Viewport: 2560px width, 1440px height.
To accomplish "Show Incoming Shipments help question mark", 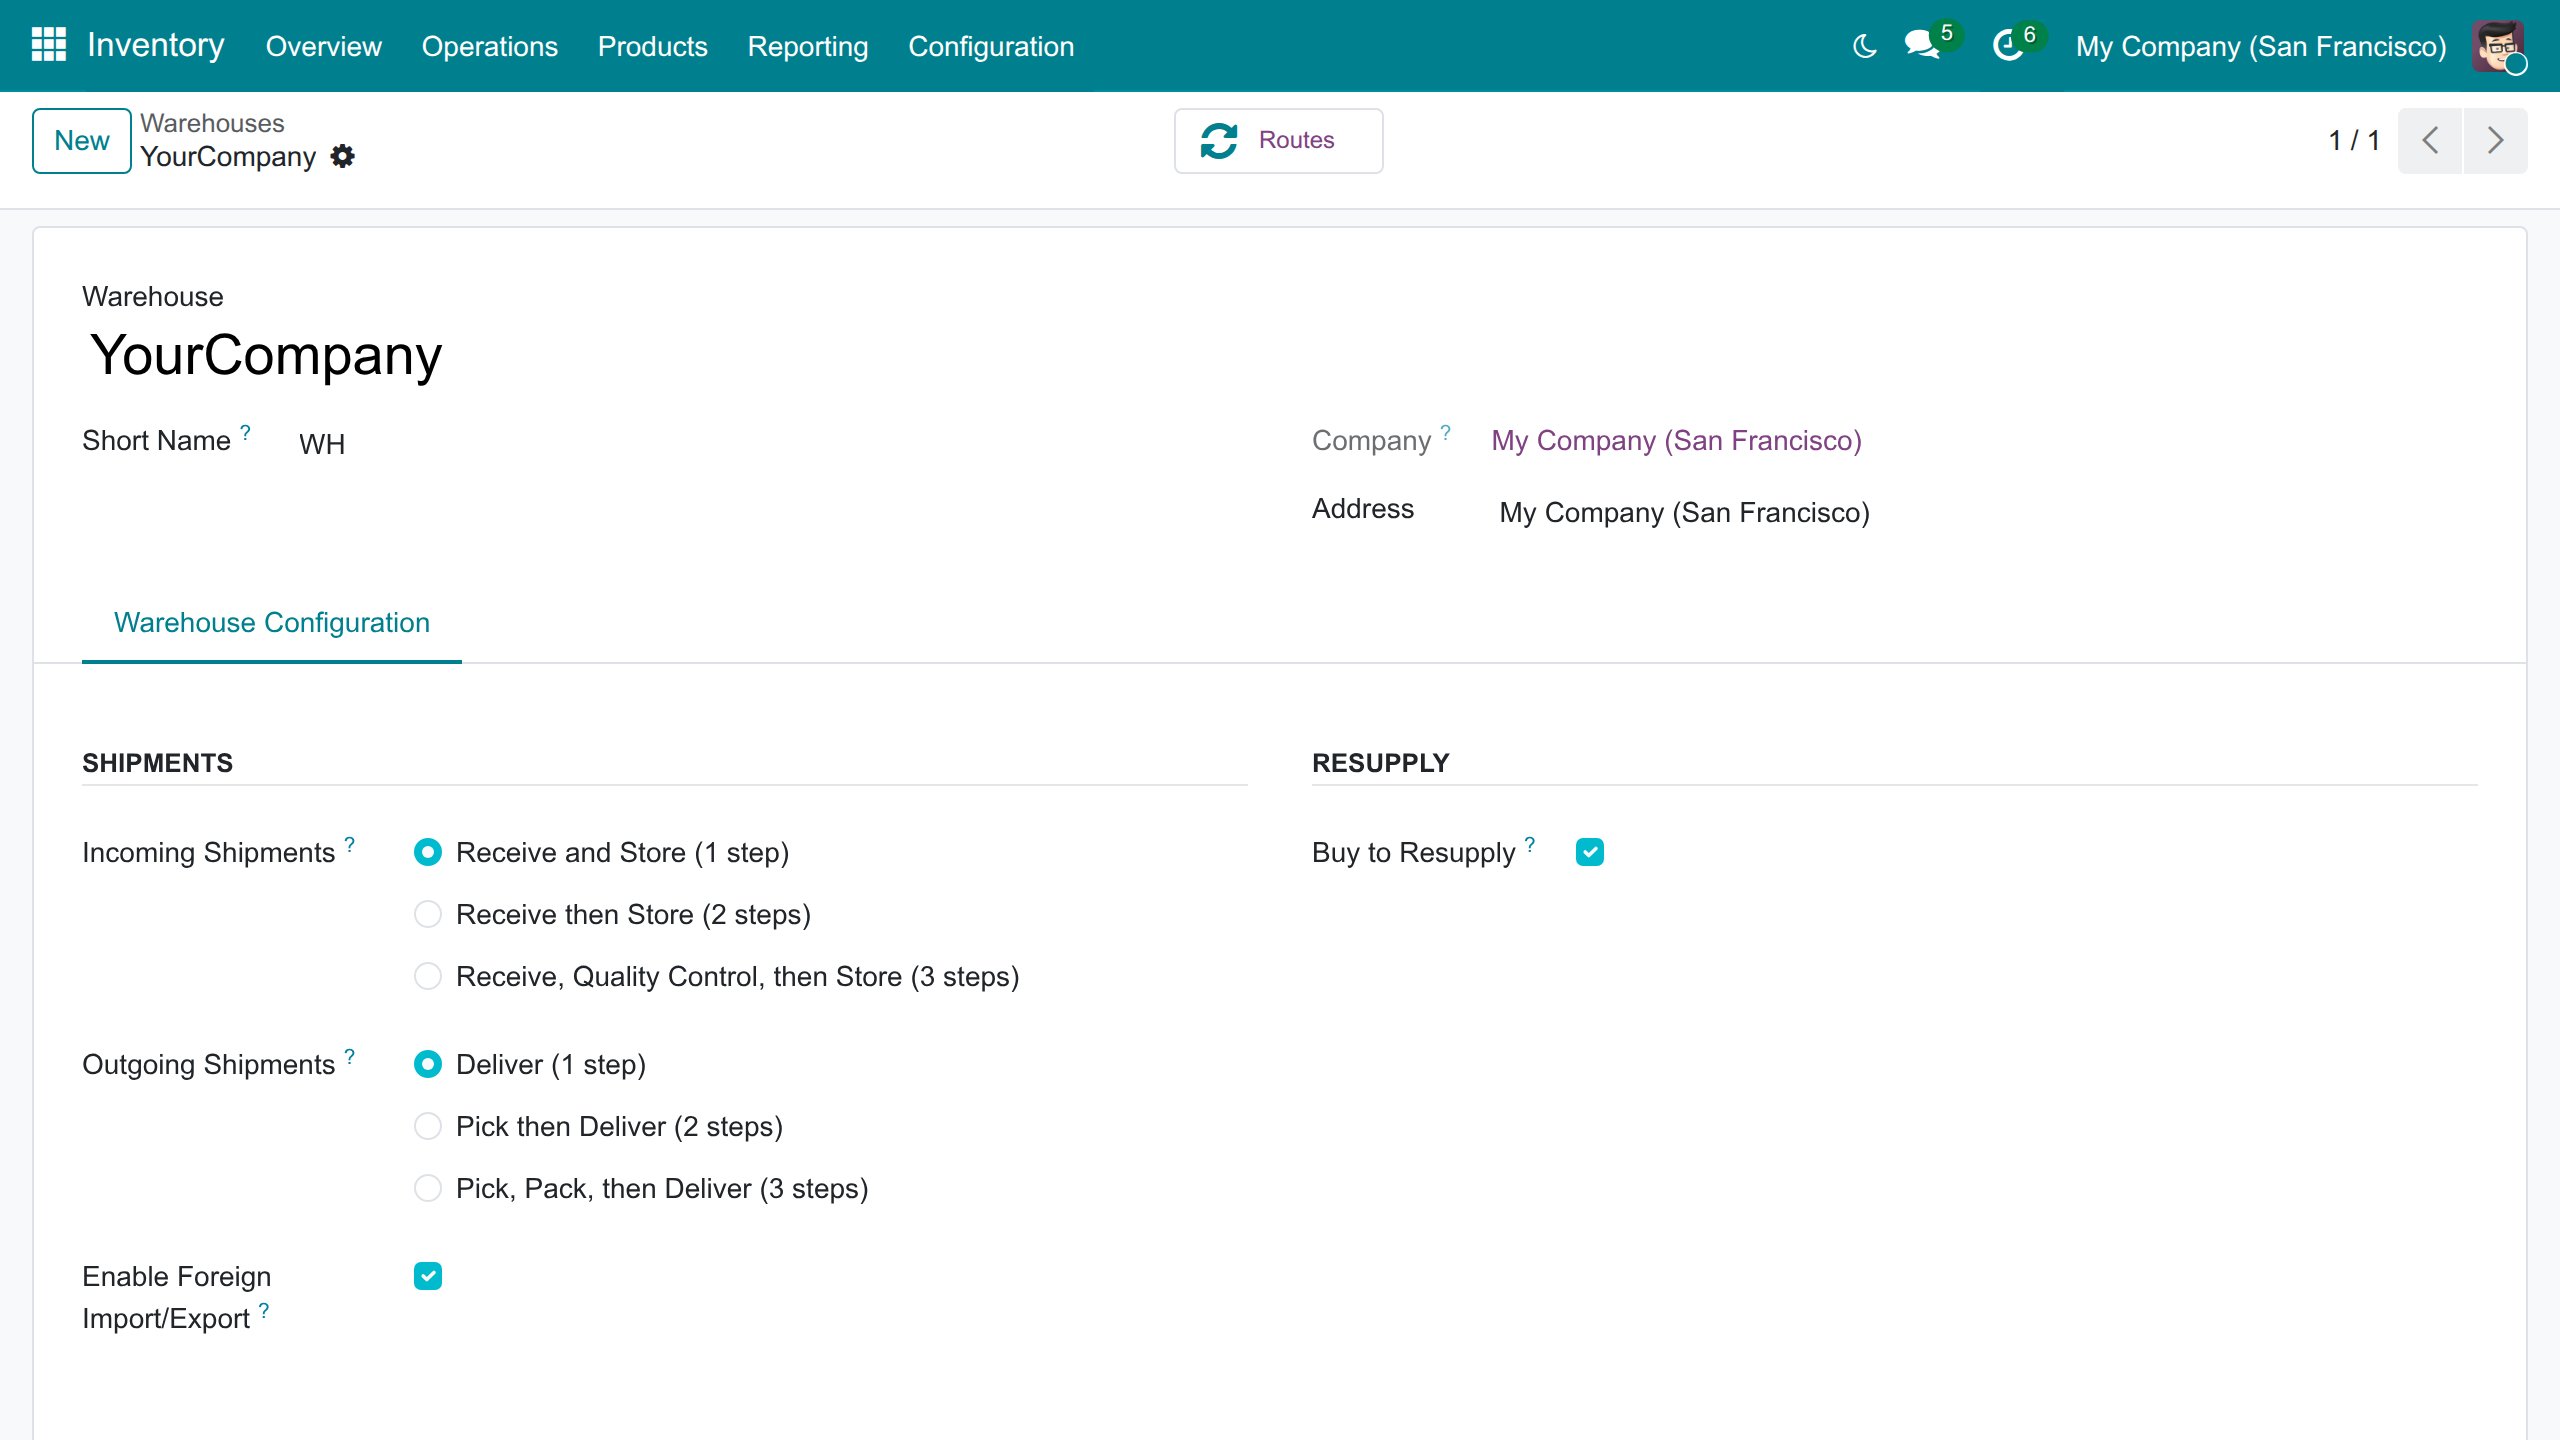I will pyautogui.click(x=349, y=843).
